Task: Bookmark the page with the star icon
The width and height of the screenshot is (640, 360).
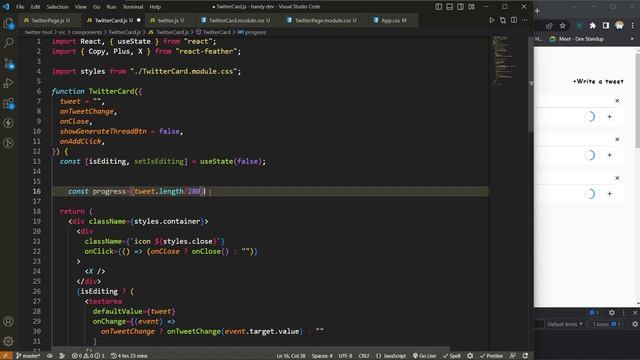Action: coord(562,26)
